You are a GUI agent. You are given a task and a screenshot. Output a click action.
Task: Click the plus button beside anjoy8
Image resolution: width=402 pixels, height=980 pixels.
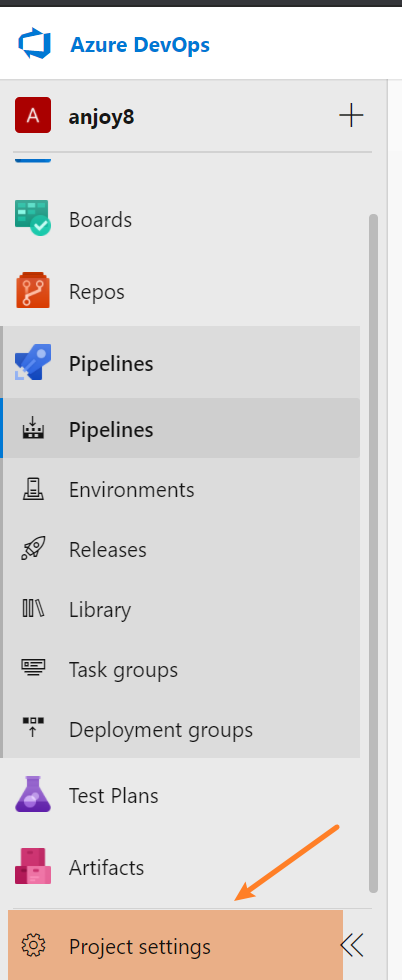(x=351, y=116)
